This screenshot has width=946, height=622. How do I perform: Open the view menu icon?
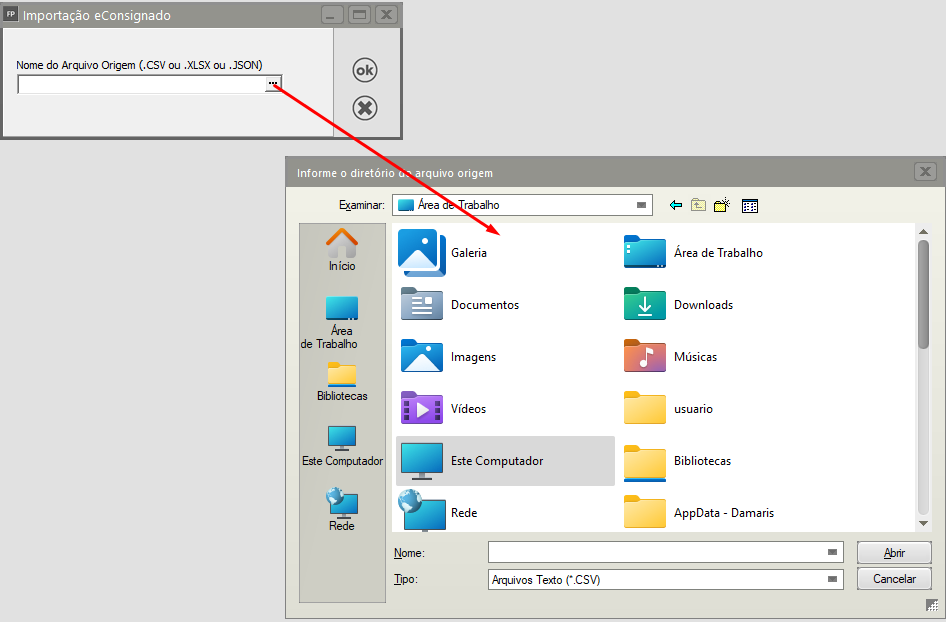(750, 205)
